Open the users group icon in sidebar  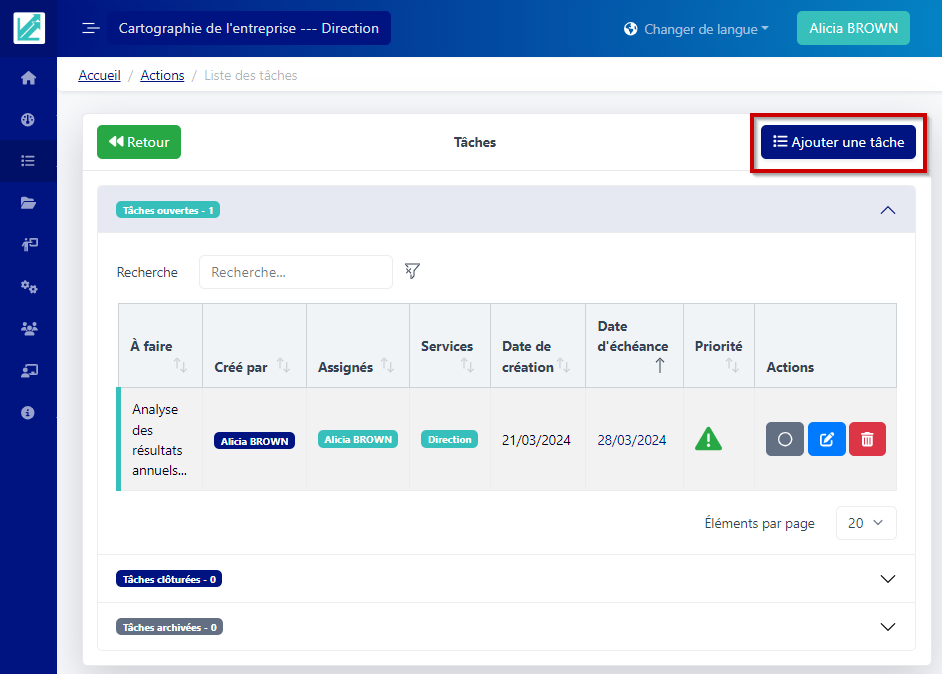tap(28, 328)
